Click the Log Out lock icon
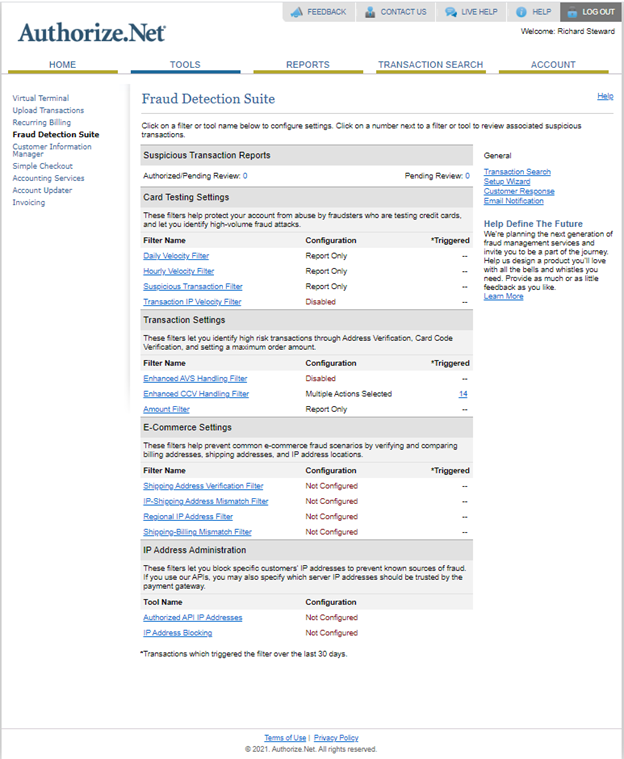The width and height of the screenshot is (624, 759). click(572, 12)
